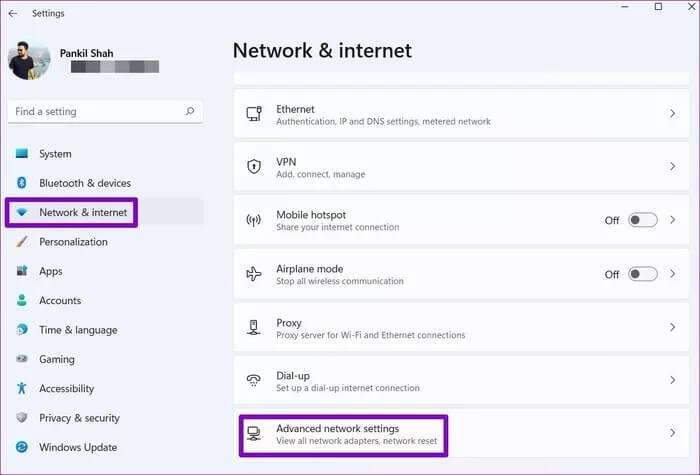Click the Ethernet monitor icon
The image size is (700, 475).
click(x=254, y=113)
